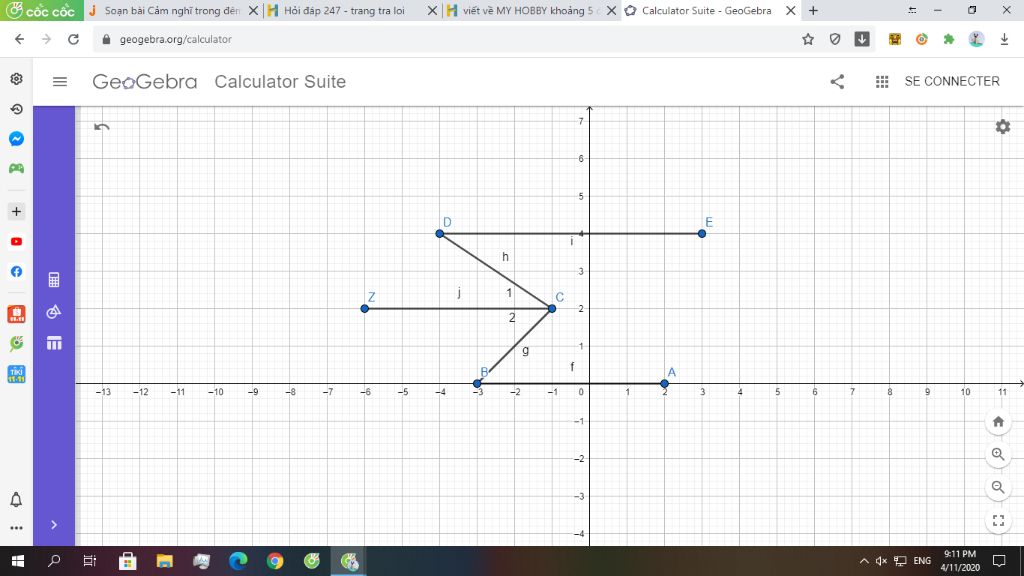Bookmark this page with star
The image size is (1024, 576).
click(x=808, y=39)
